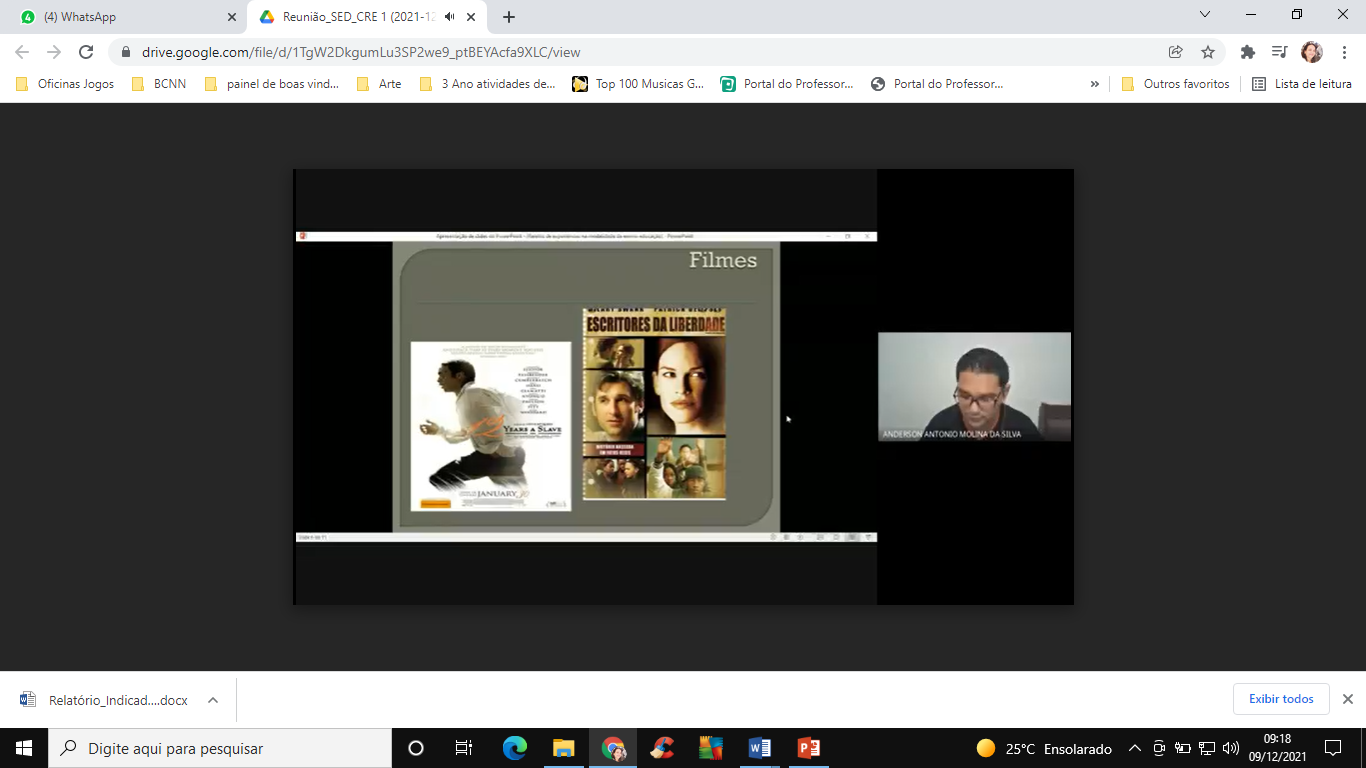Open PowerPoint from the taskbar
The height and width of the screenshot is (768, 1366).
[x=808, y=748]
